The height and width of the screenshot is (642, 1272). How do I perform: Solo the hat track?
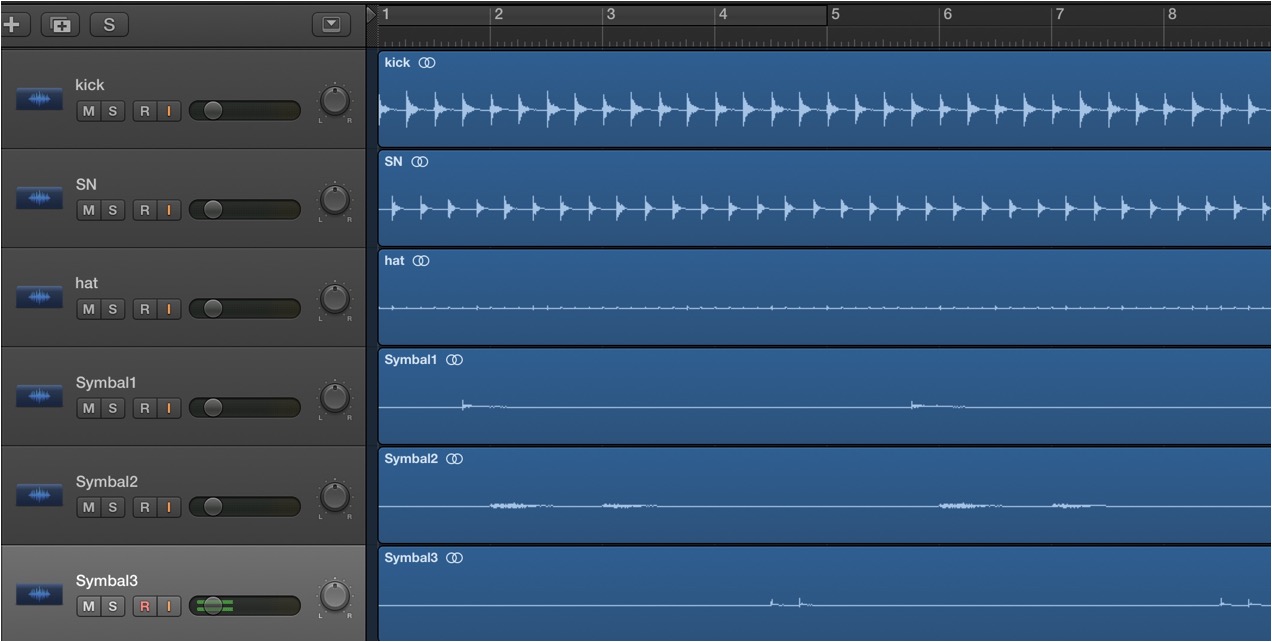tap(113, 309)
